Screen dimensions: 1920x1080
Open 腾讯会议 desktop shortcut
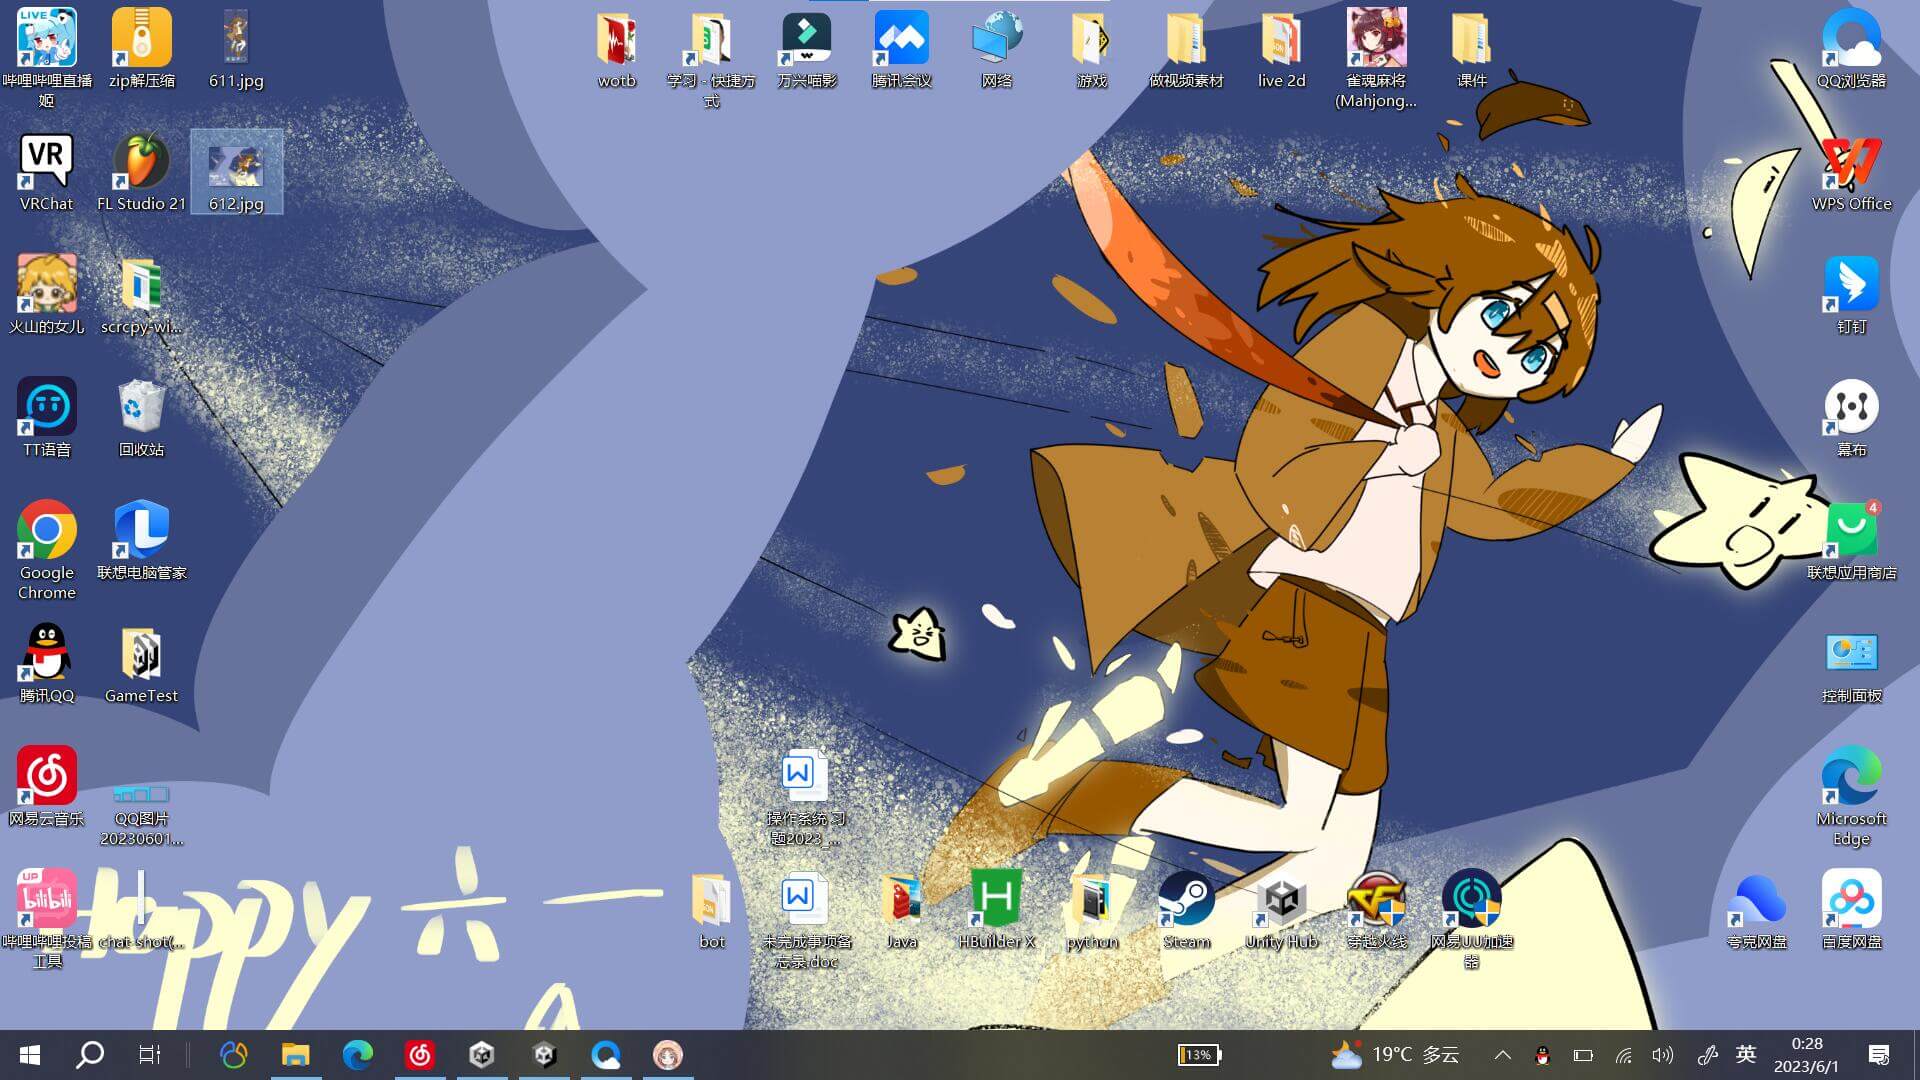coord(901,50)
